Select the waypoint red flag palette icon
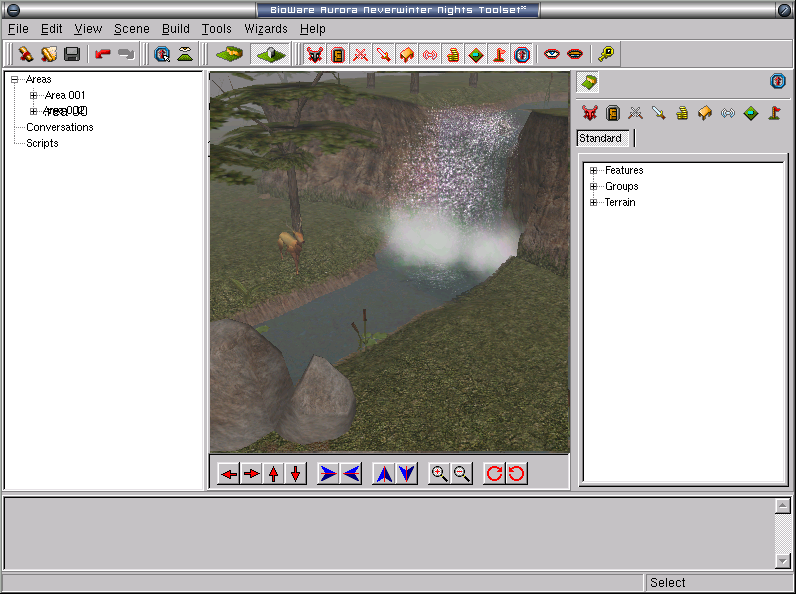The image size is (796, 594). (x=774, y=113)
